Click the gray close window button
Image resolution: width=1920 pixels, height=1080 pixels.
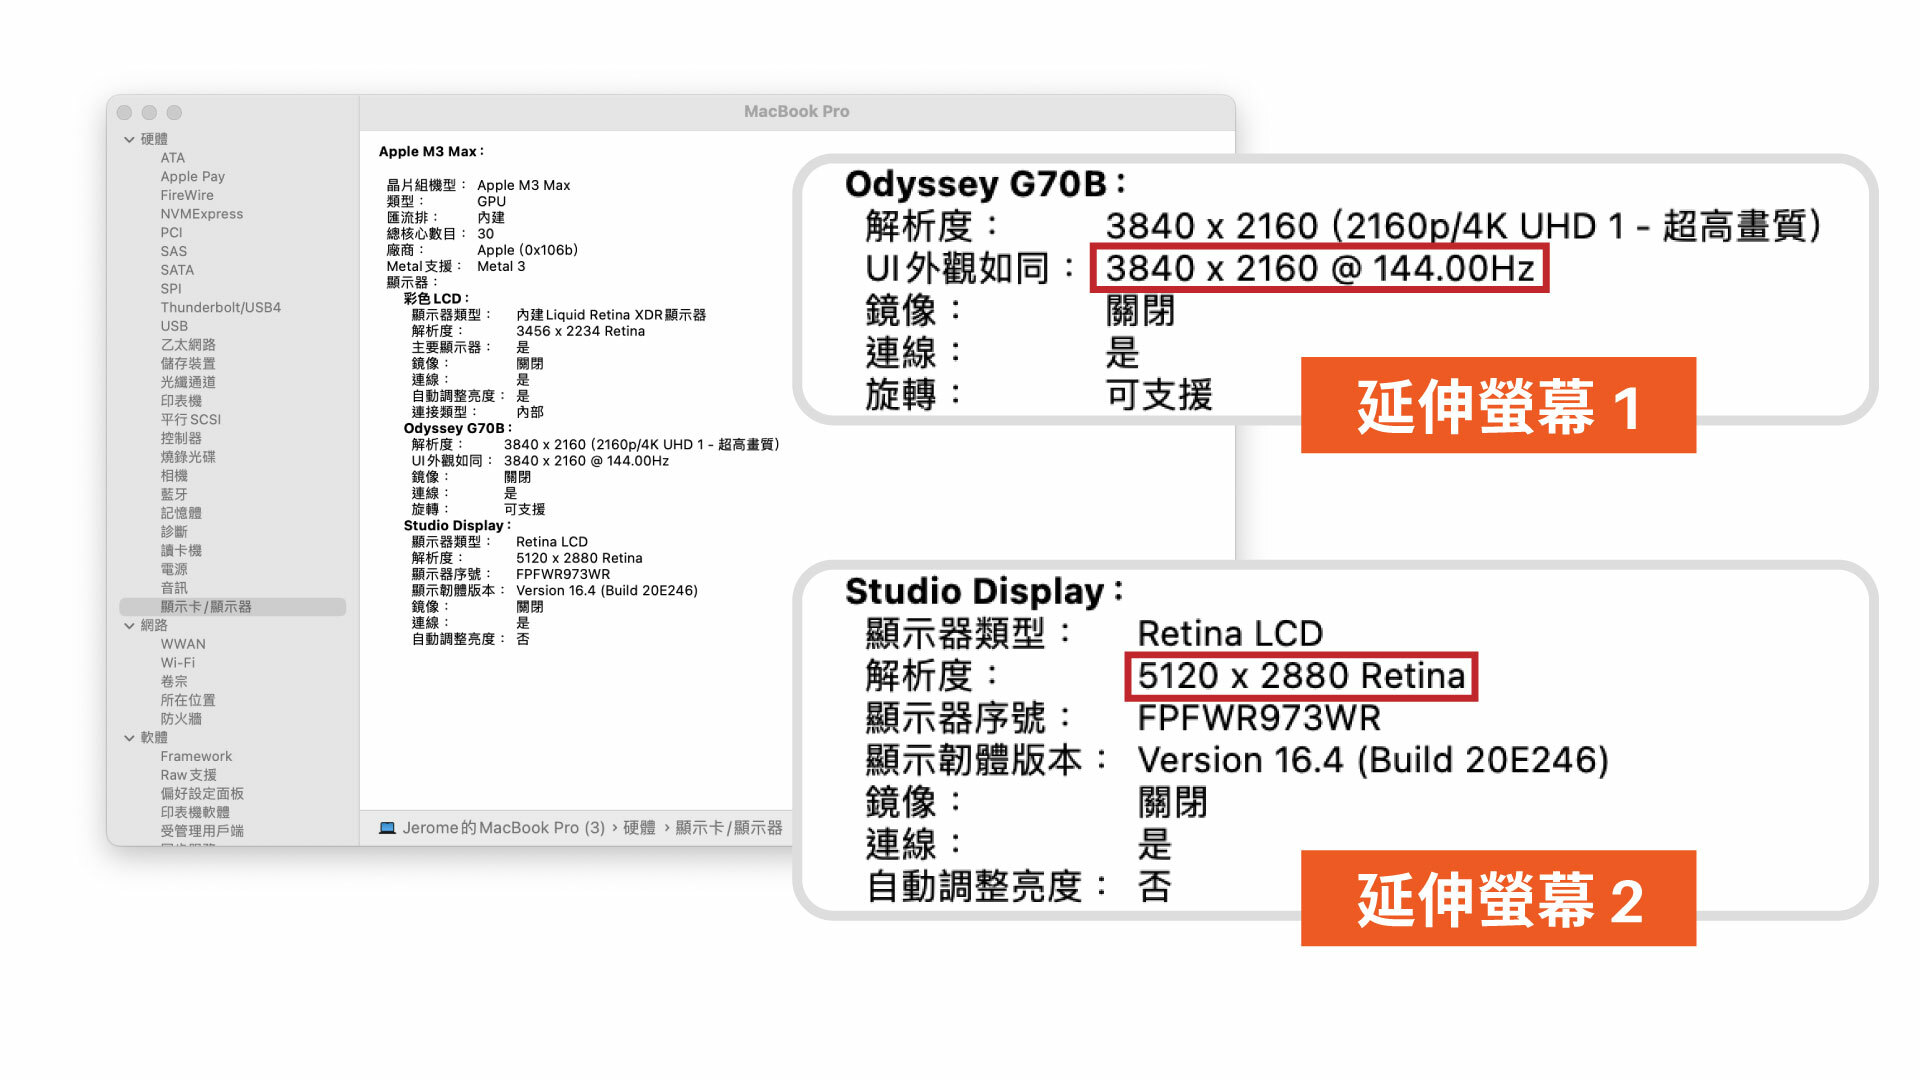(x=125, y=113)
